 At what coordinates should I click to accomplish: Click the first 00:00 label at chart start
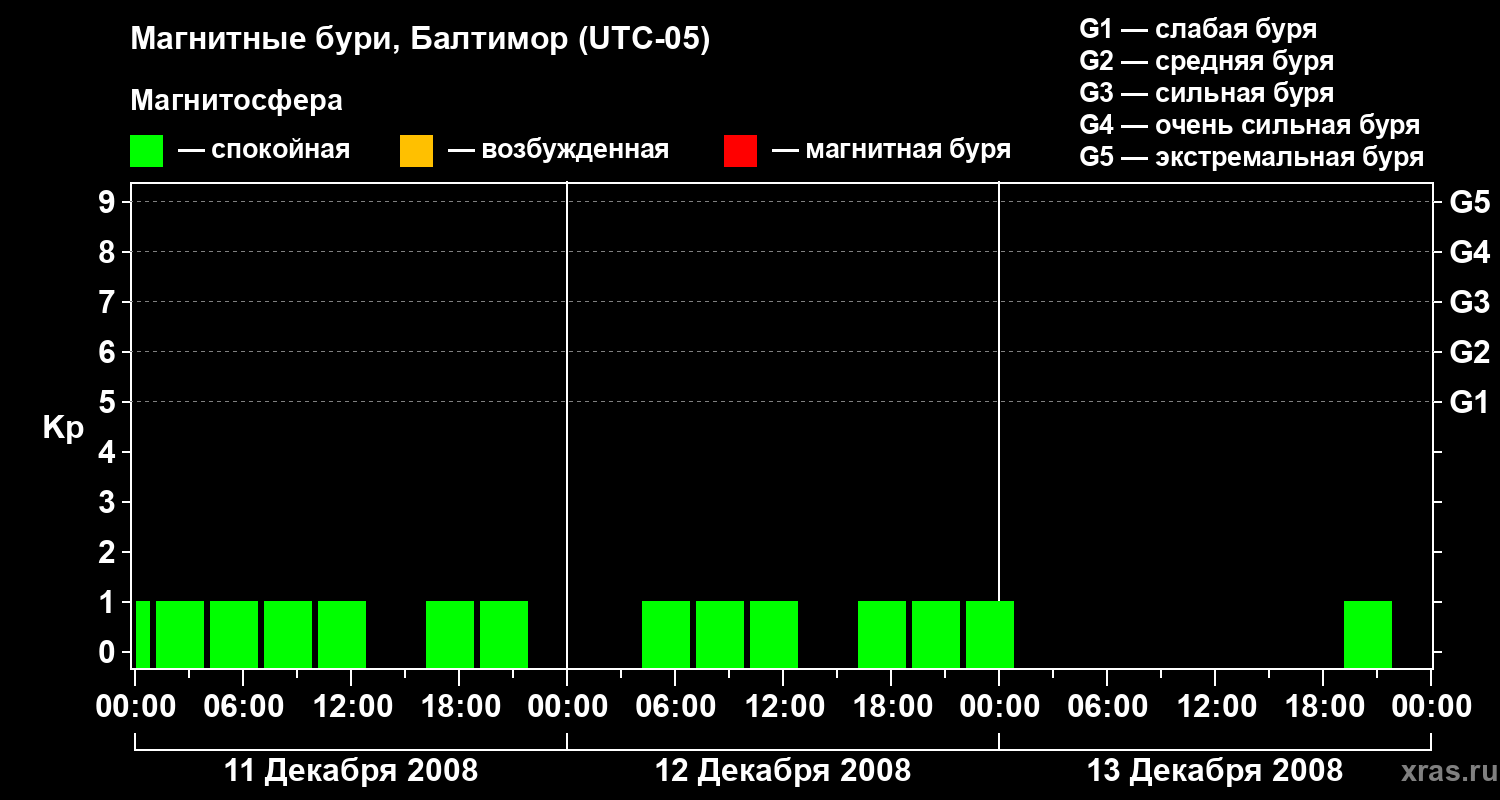[x=135, y=706]
